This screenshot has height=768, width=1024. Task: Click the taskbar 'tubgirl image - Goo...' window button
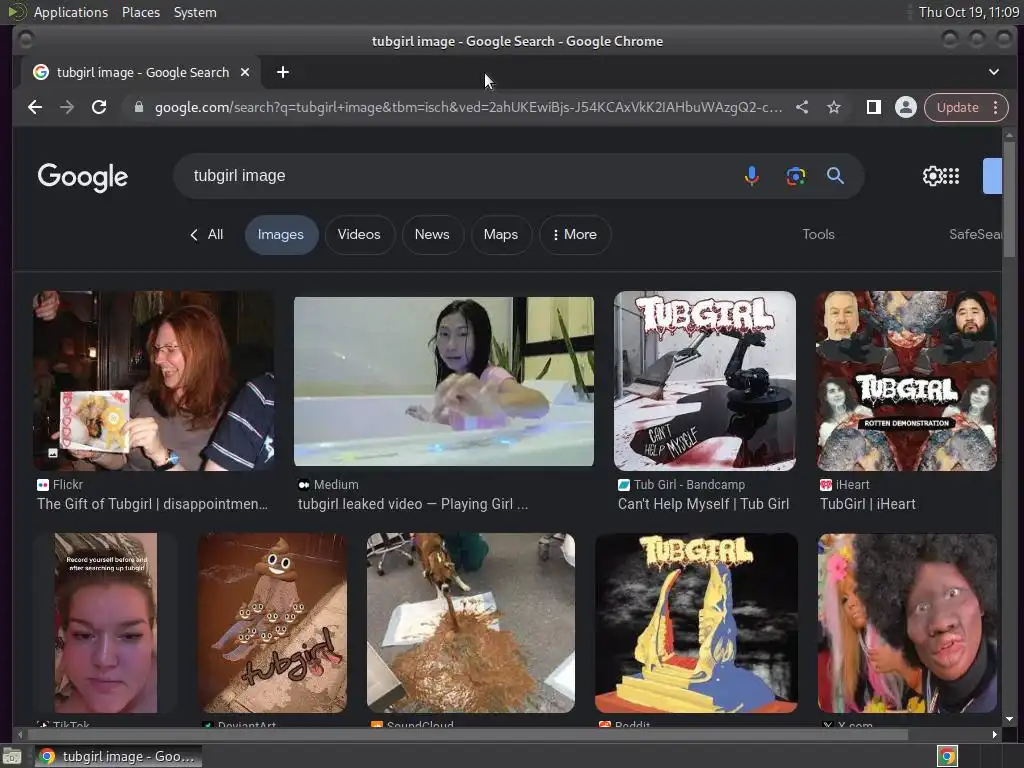click(x=118, y=756)
